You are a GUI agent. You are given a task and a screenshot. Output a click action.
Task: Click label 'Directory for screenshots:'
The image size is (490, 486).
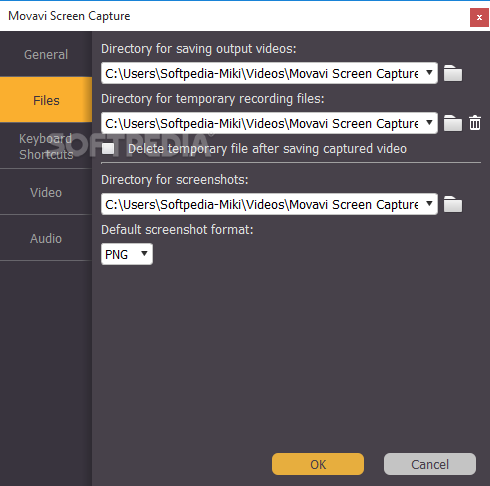tap(175, 180)
